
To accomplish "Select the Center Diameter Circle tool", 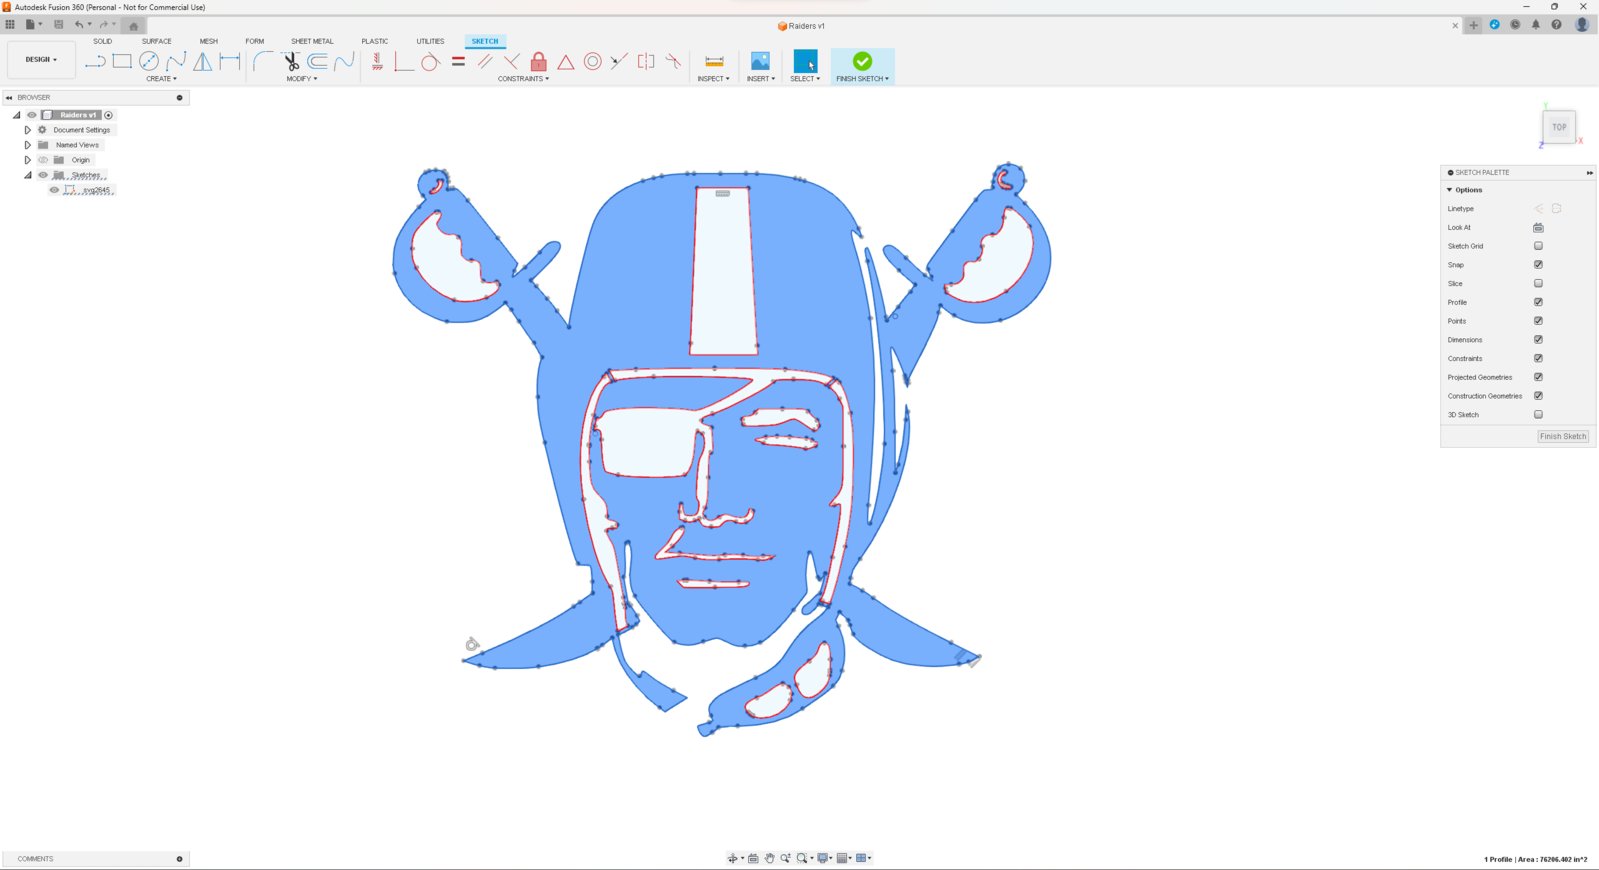I will click(149, 61).
